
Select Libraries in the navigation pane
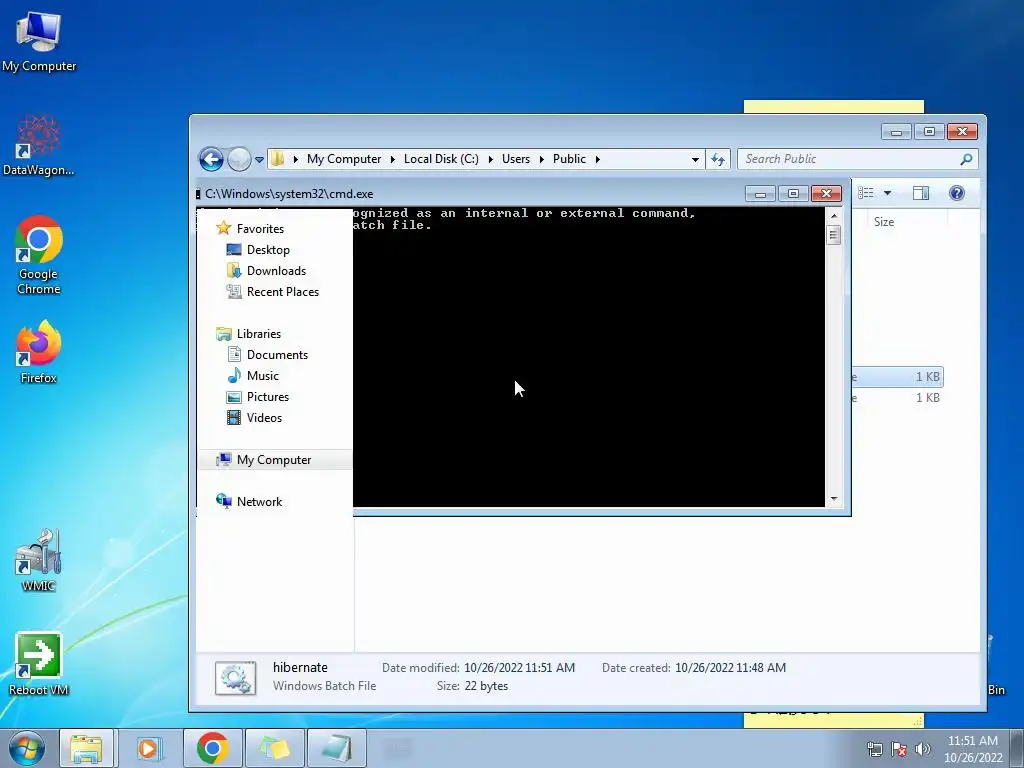pyautogui.click(x=259, y=334)
